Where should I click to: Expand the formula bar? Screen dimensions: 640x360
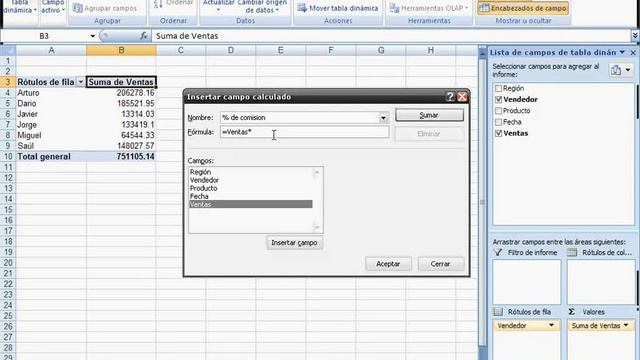[x=635, y=36]
